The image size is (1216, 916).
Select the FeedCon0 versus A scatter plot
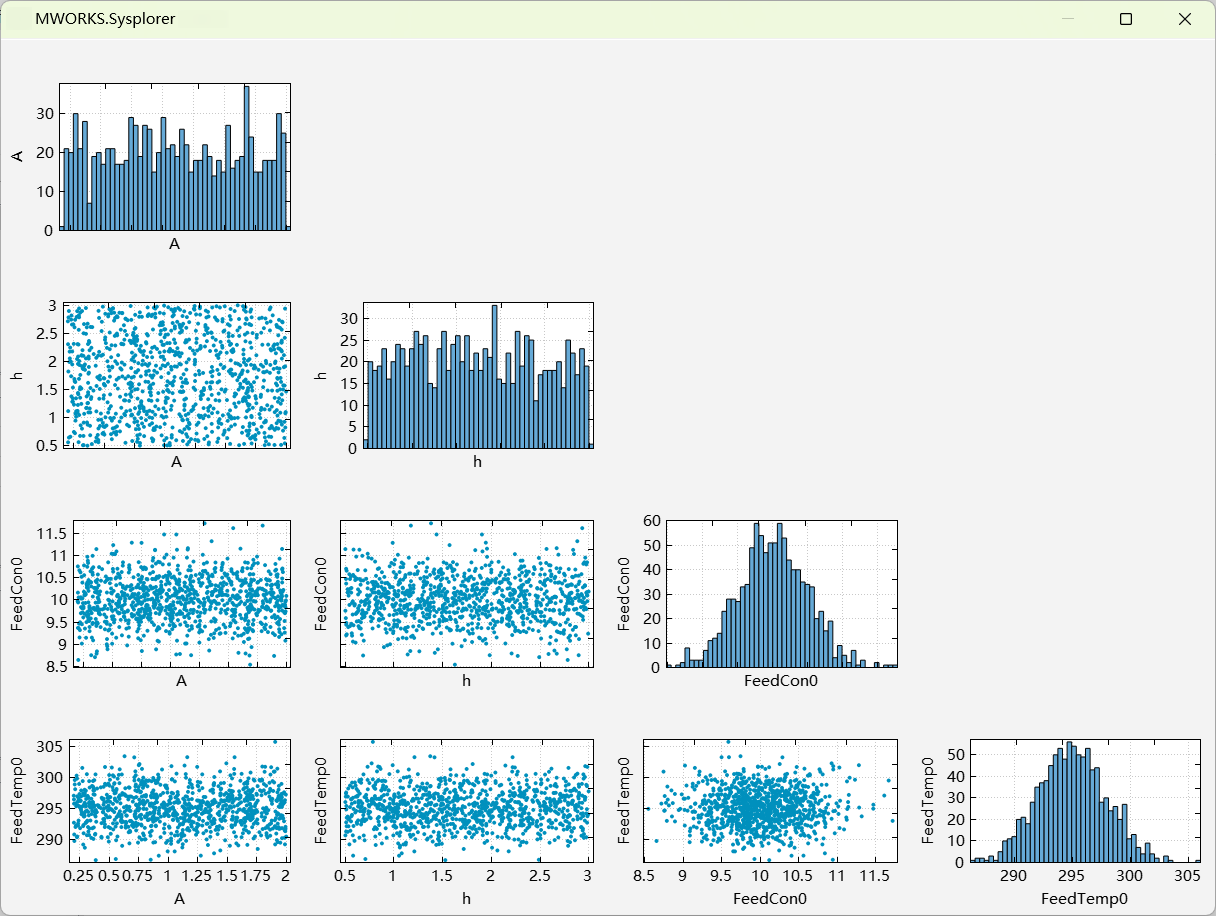[182, 593]
